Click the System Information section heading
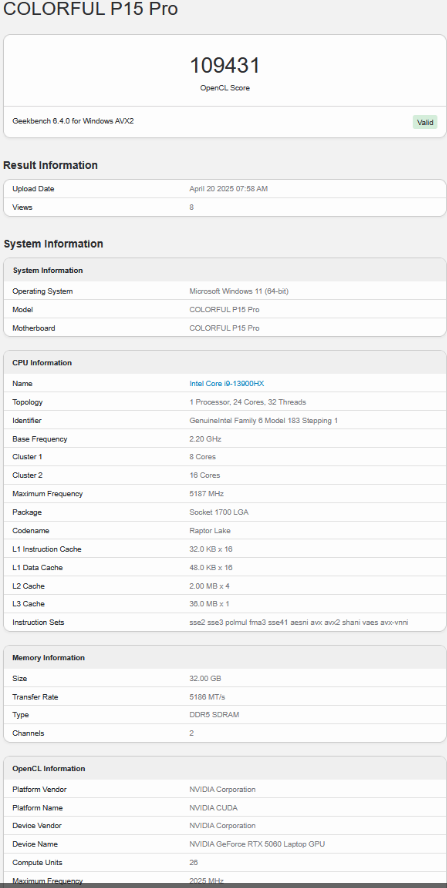 click(x=53, y=244)
